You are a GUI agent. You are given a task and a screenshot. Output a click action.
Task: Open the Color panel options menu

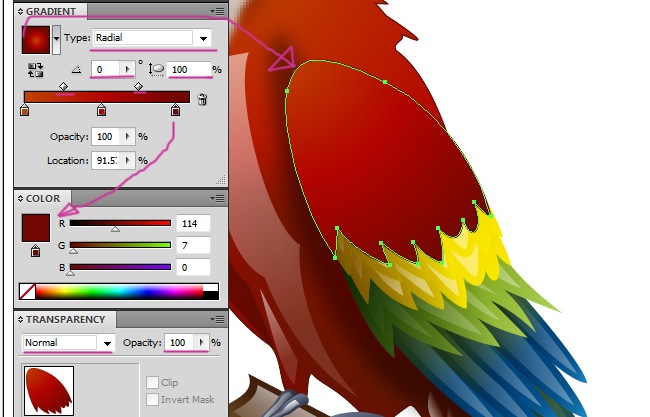tap(217, 199)
